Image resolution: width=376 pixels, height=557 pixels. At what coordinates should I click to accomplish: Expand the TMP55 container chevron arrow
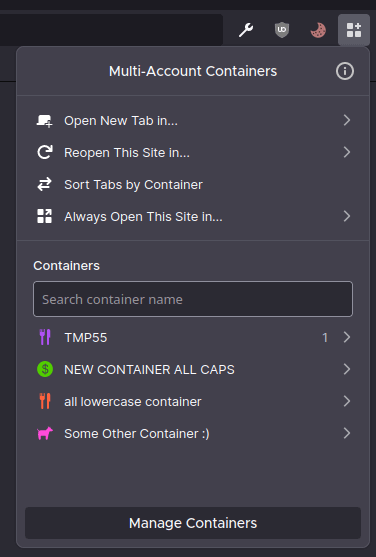coord(347,337)
